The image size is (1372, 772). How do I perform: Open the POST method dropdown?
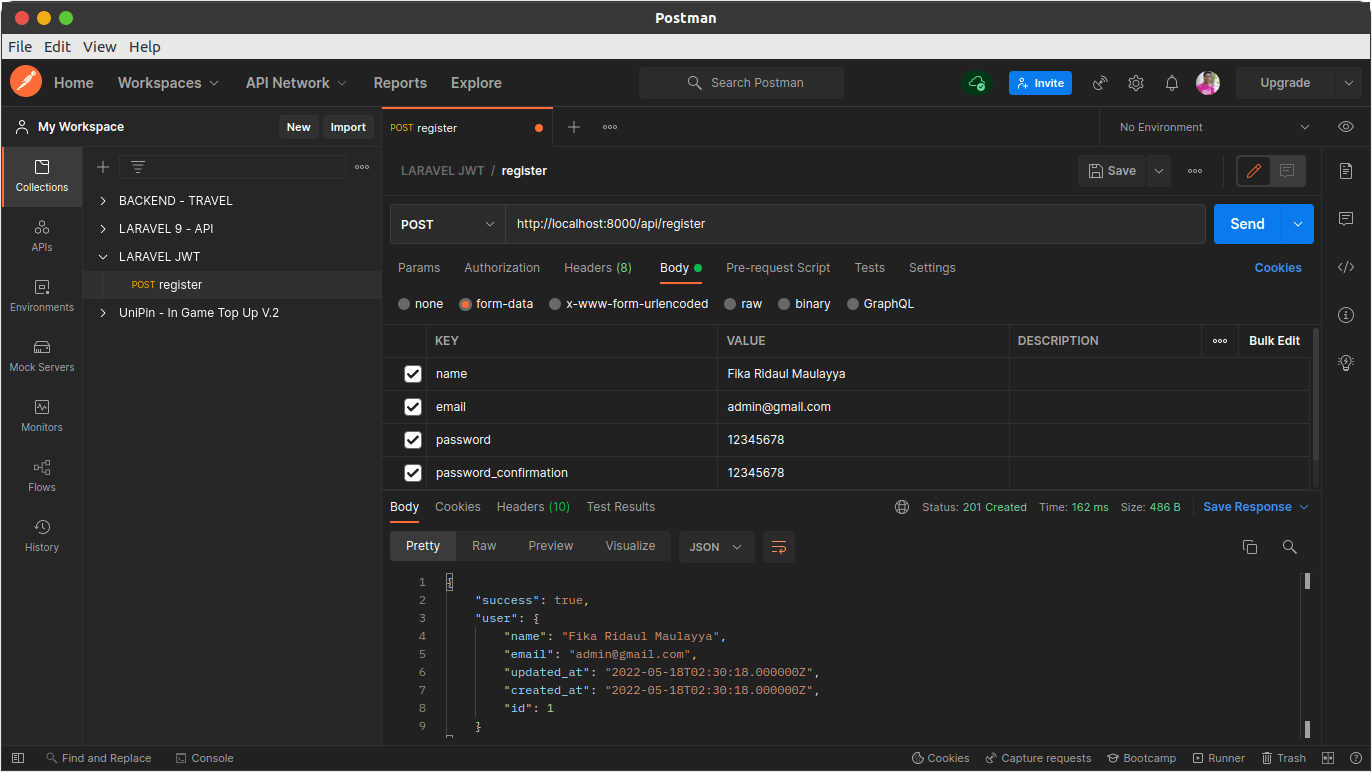click(x=448, y=224)
